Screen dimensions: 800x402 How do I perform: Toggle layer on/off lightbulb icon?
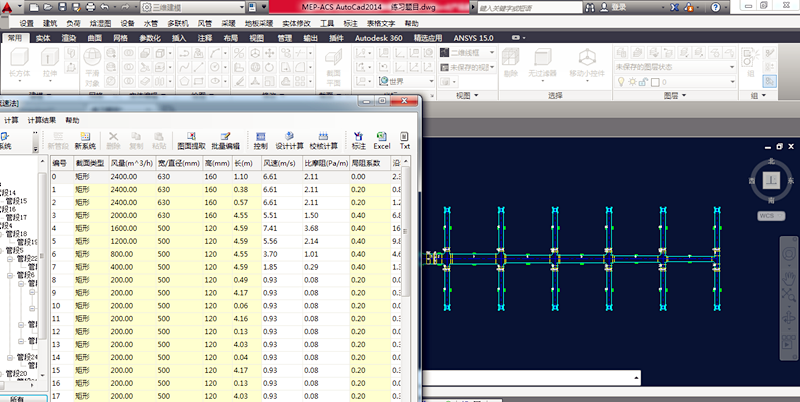click(621, 82)
